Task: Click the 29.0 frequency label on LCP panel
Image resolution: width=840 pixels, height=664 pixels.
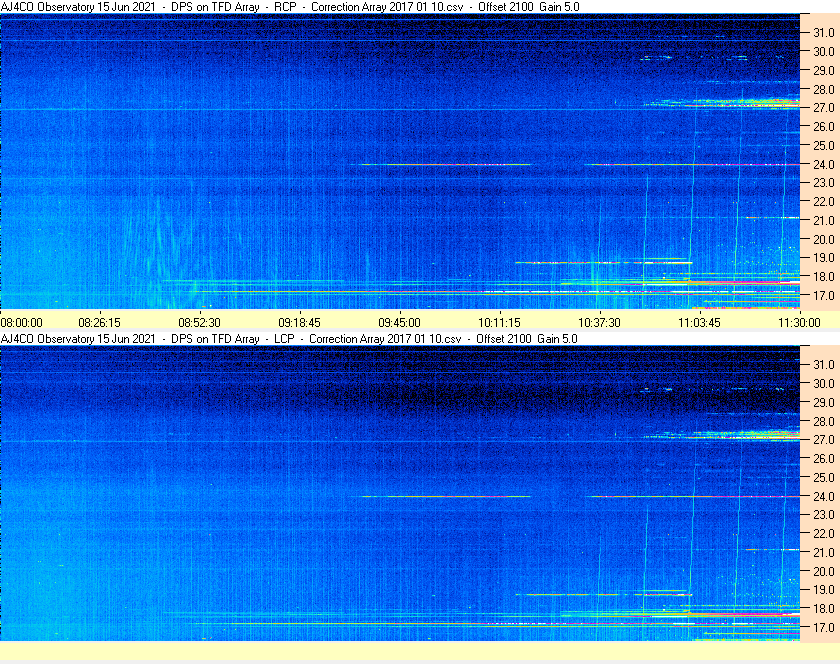Action: [823, 402]
